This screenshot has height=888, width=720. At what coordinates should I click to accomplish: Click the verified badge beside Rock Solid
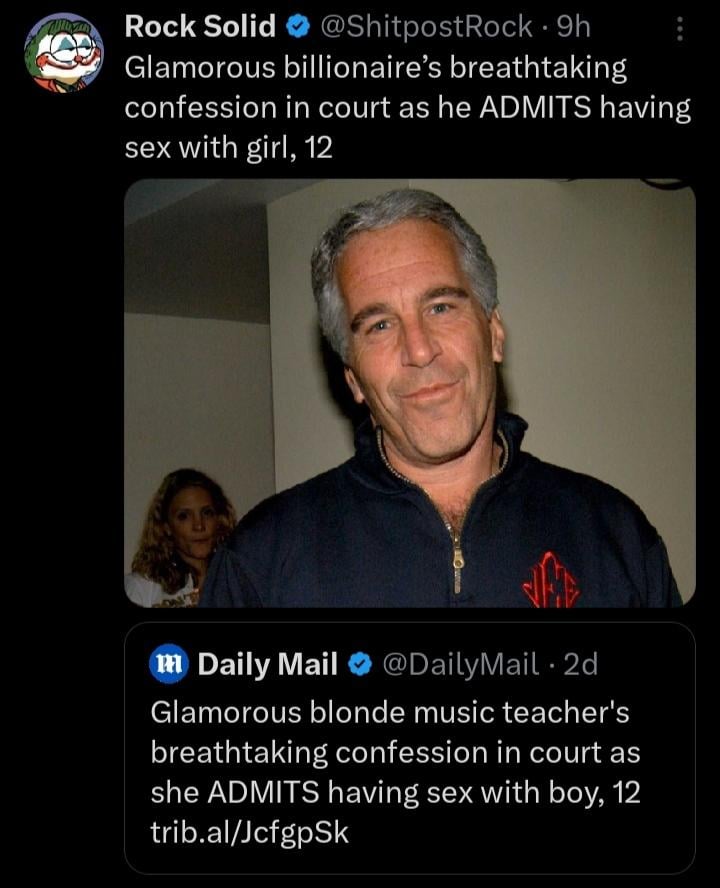click(298, 28)
